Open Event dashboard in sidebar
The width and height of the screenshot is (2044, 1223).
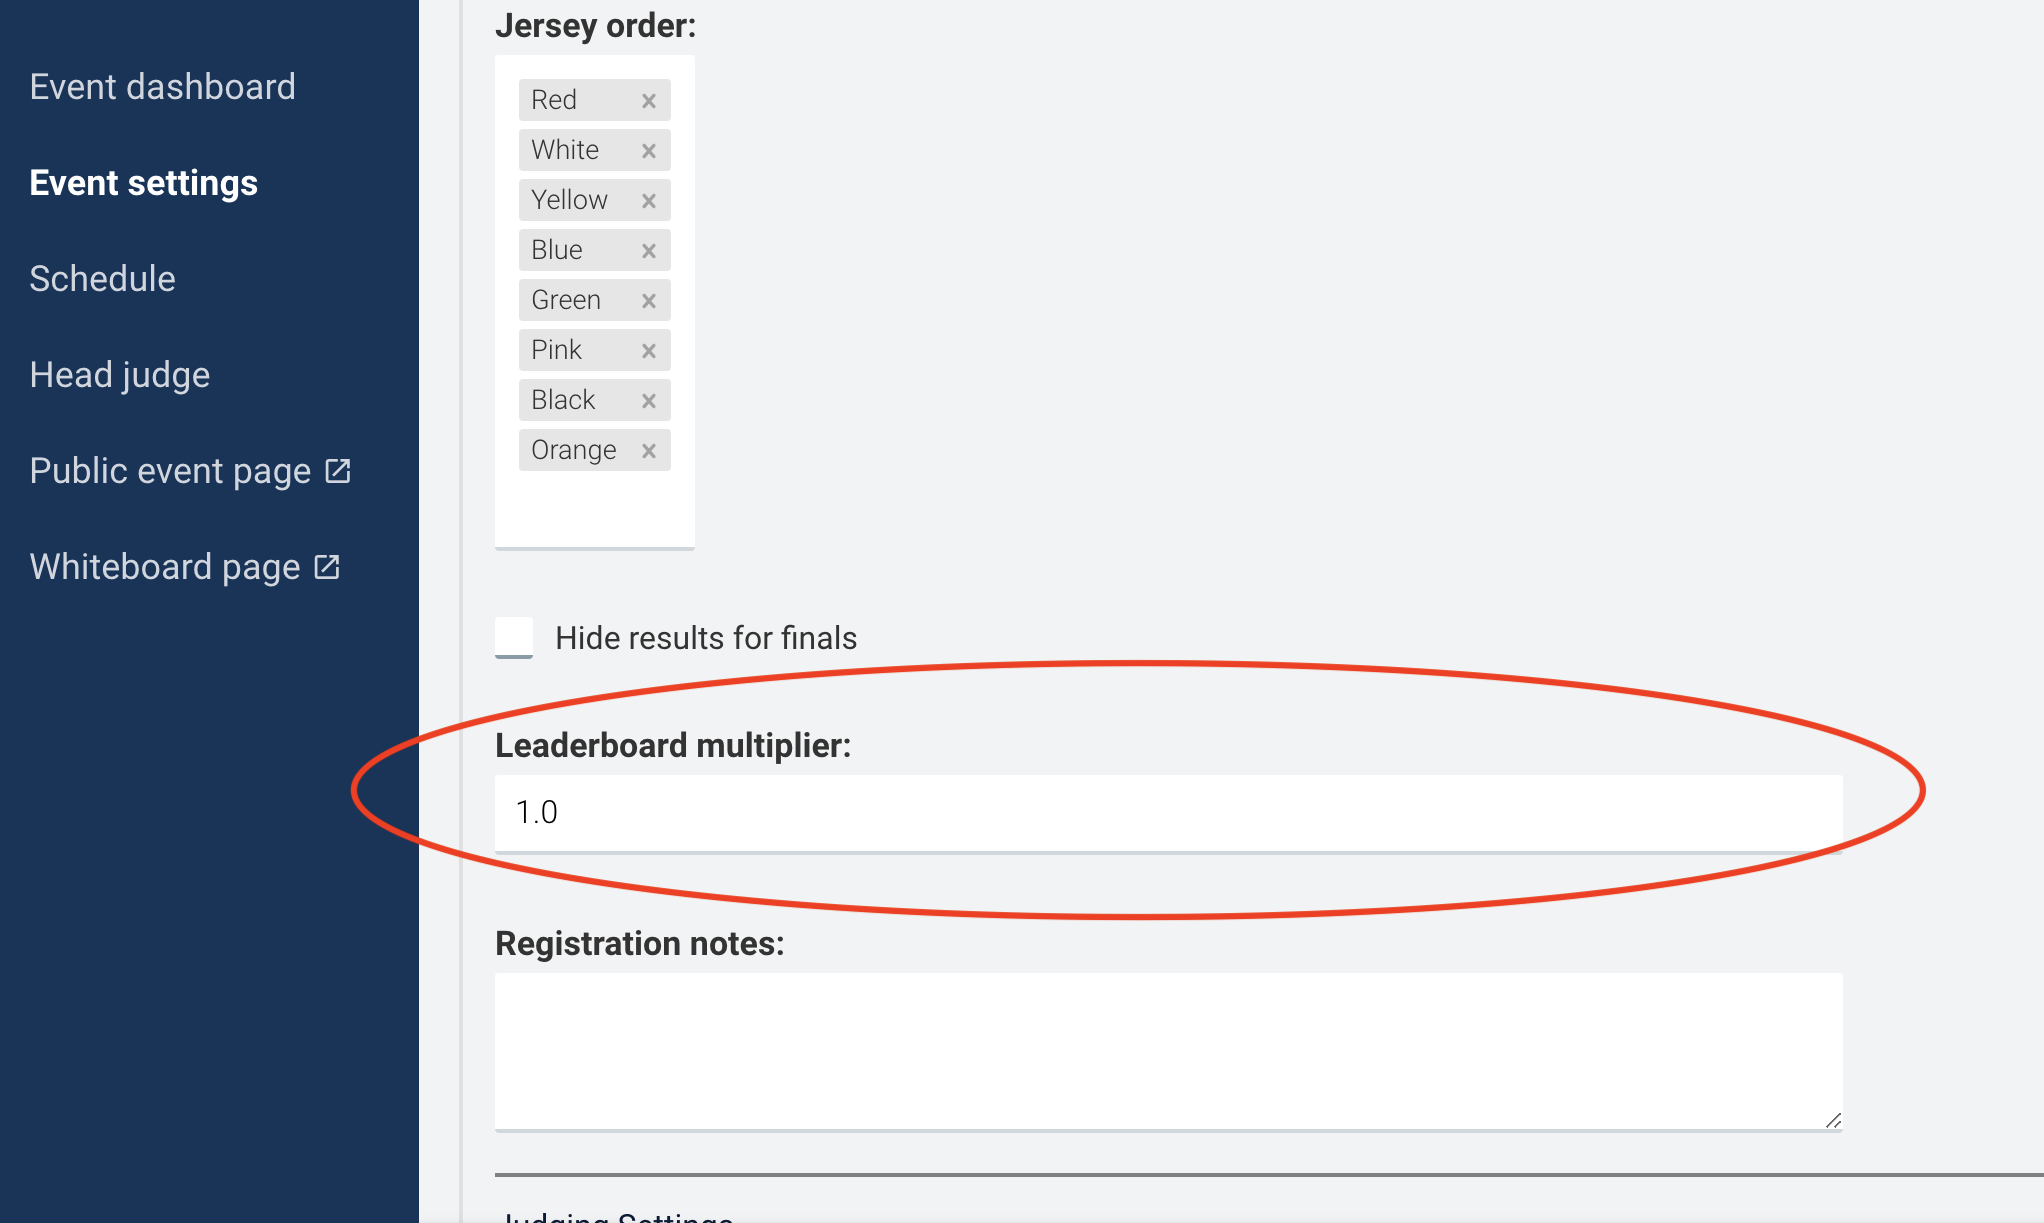coord(162,87)
